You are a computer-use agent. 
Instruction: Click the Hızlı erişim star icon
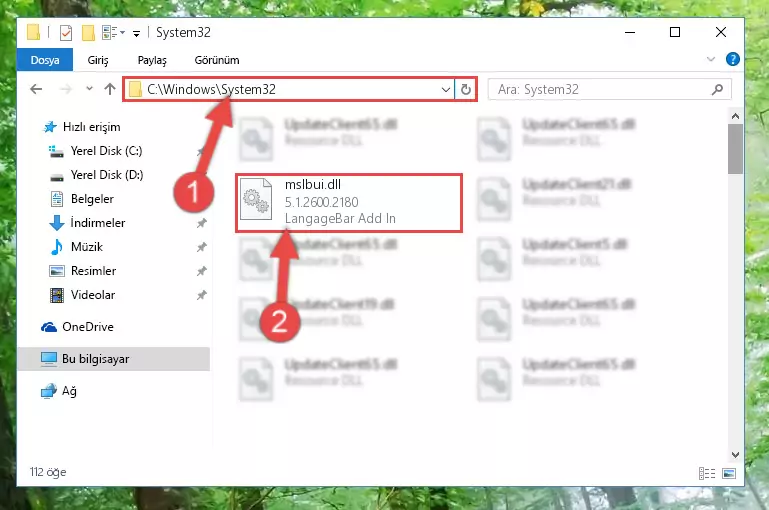[x=50, y=127]
